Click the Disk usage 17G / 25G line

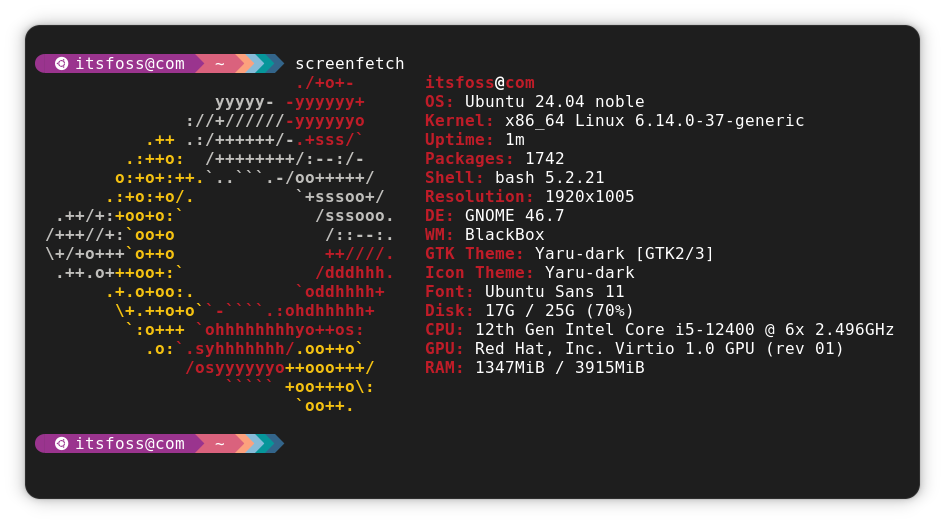click(530, 311)
